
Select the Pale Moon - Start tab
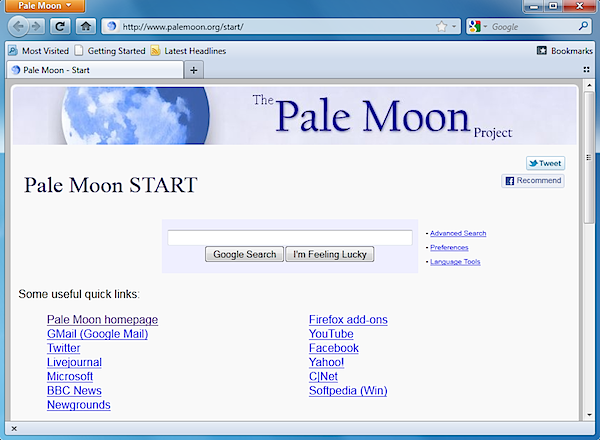(x=95, y=70)
